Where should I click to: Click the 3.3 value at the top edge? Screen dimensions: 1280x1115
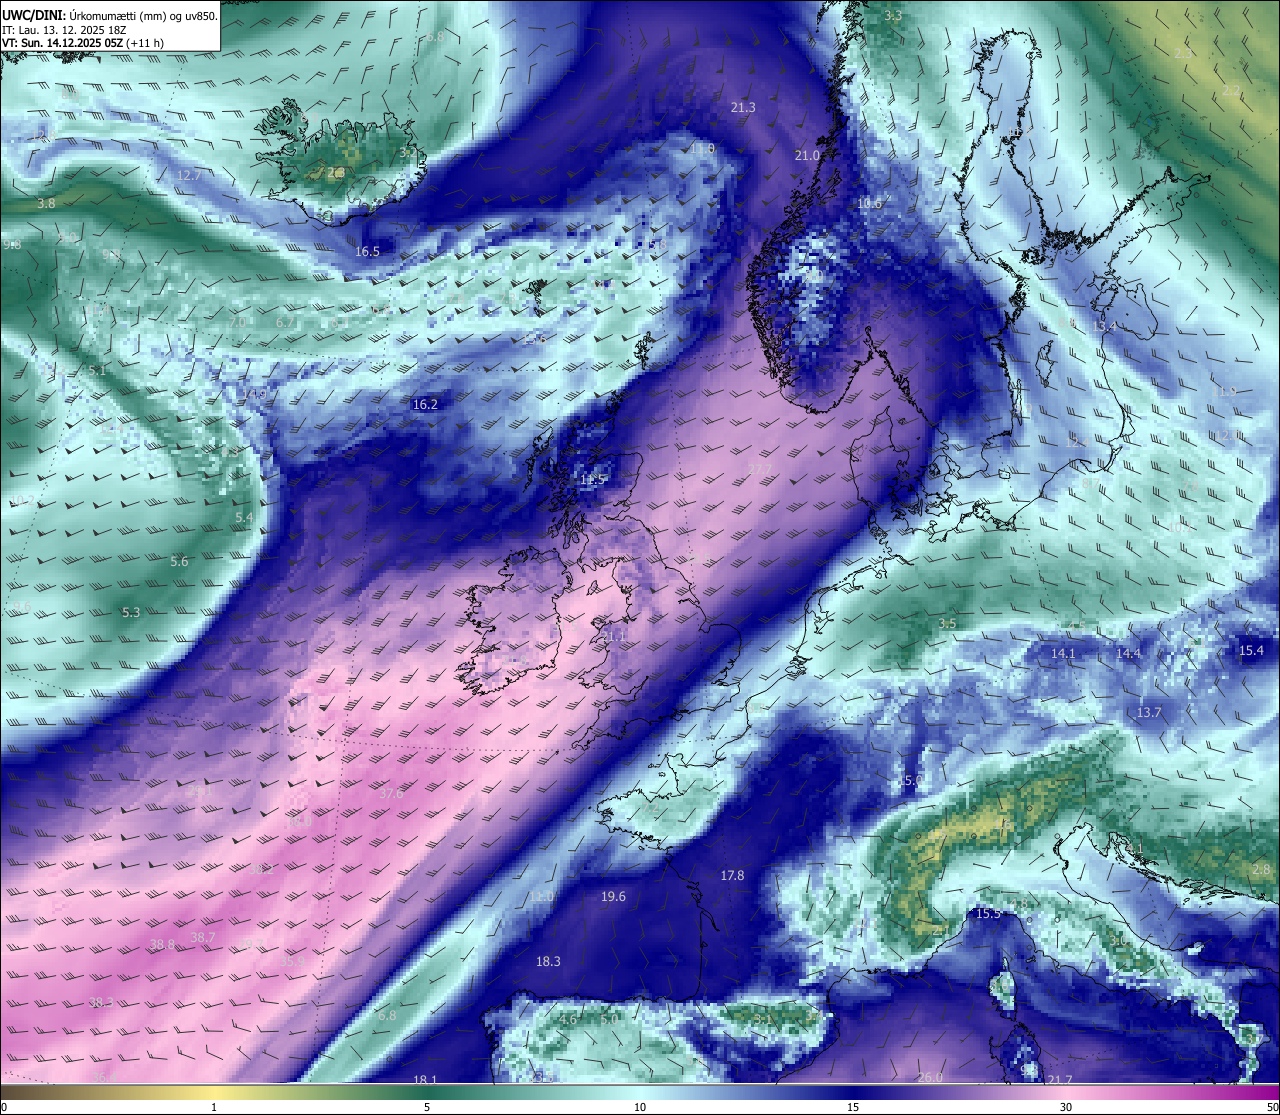(x=893, y=16)
